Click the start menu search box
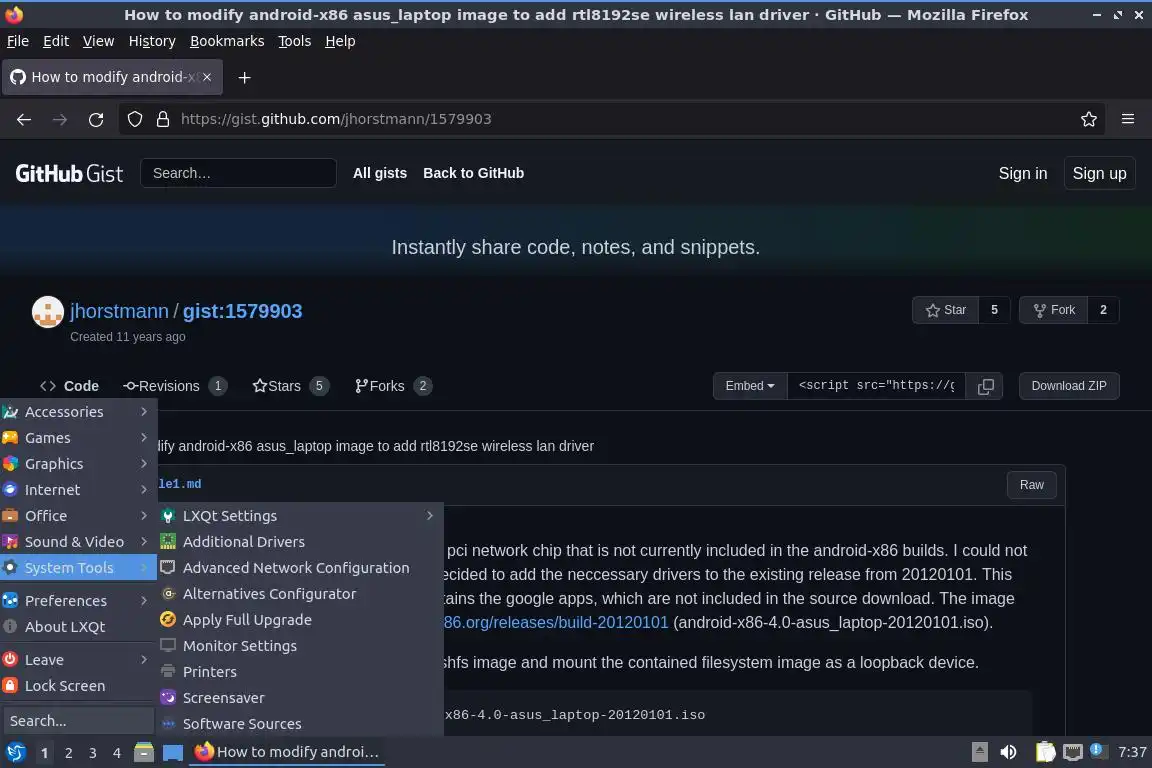The height and width of the screenshot is (768, 1152). pyautogui.click(x=78, y=722)
